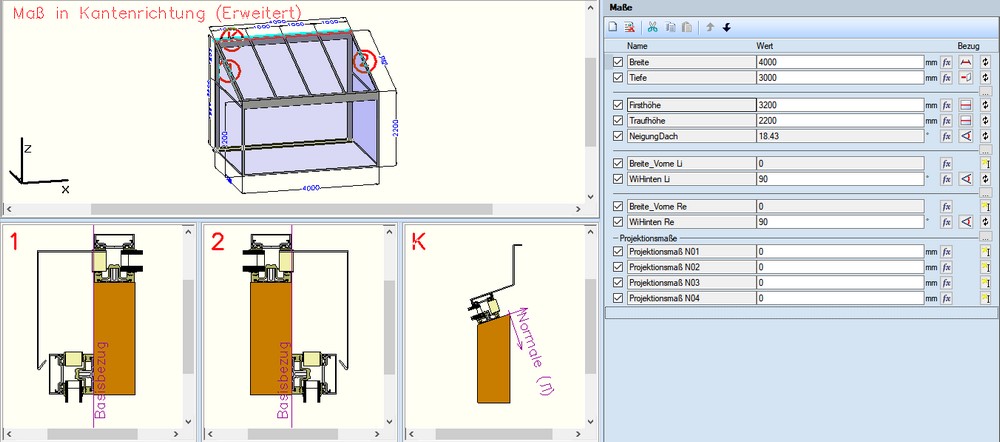Expand the ellipsis button beside Projektionsmaße header
Screen dimensions: 1000x442
(x=985, y=237)
